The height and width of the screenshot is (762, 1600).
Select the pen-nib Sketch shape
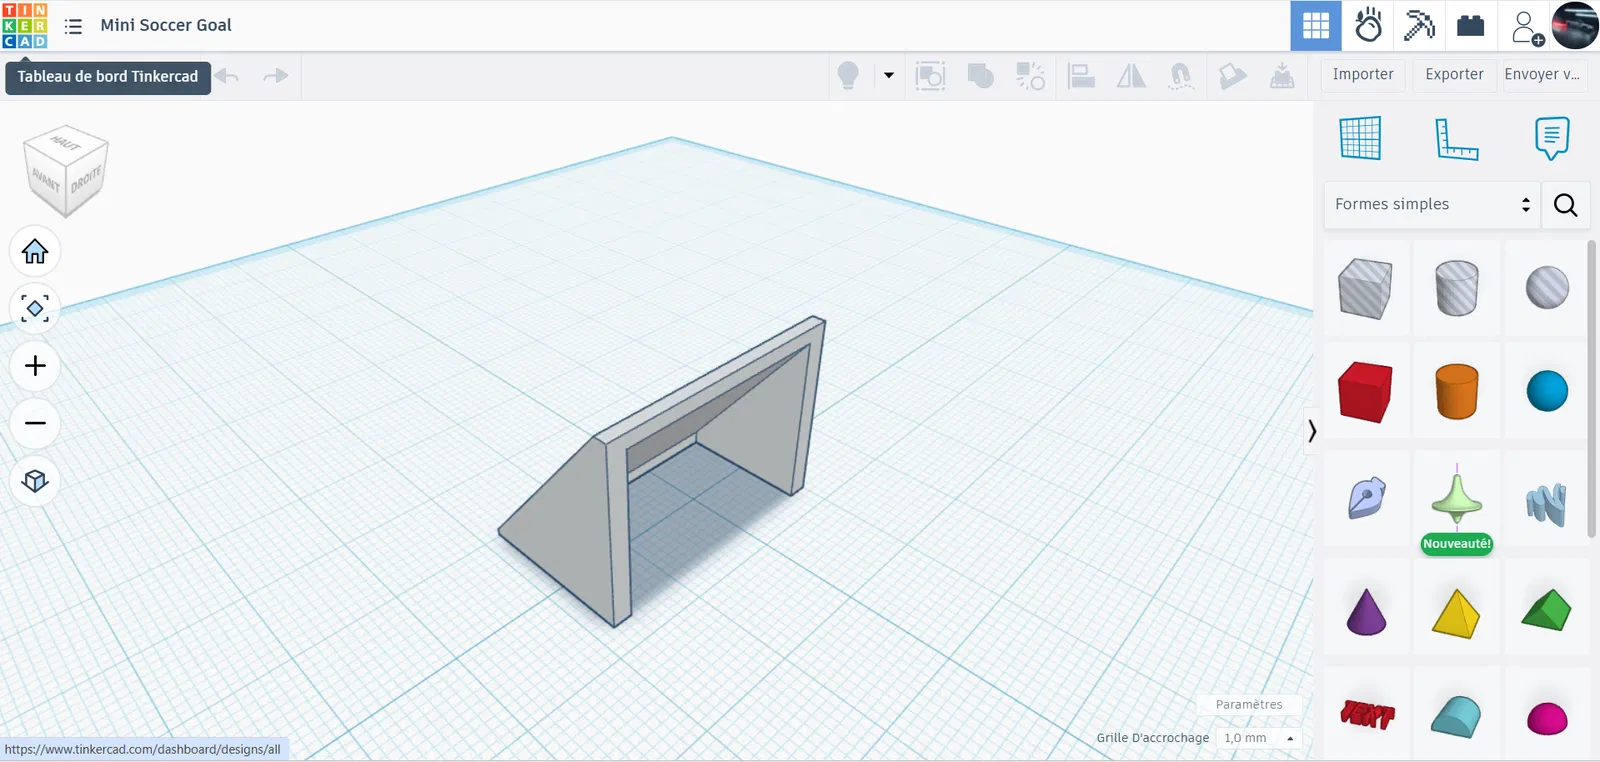tap(1366, 498)
